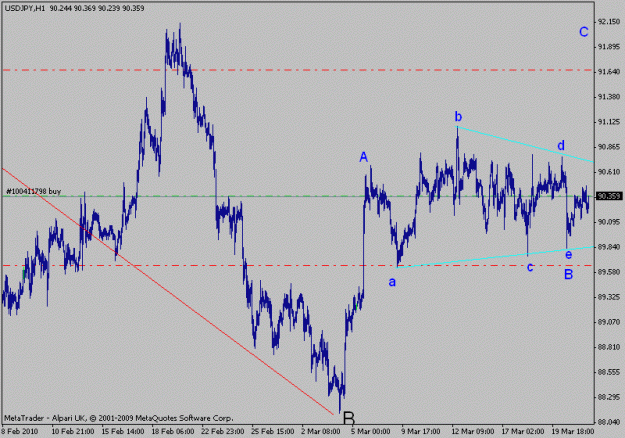The width and height of the screenshot is (625, 438).
Task: Select the upper cyan triangle trendline
Action: click(525, 144)
